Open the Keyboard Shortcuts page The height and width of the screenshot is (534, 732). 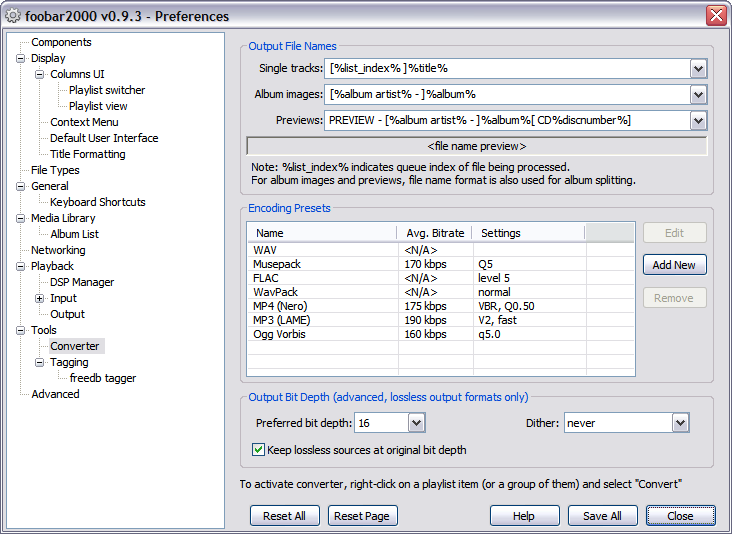pyautogui.click(x=98, y=202)
